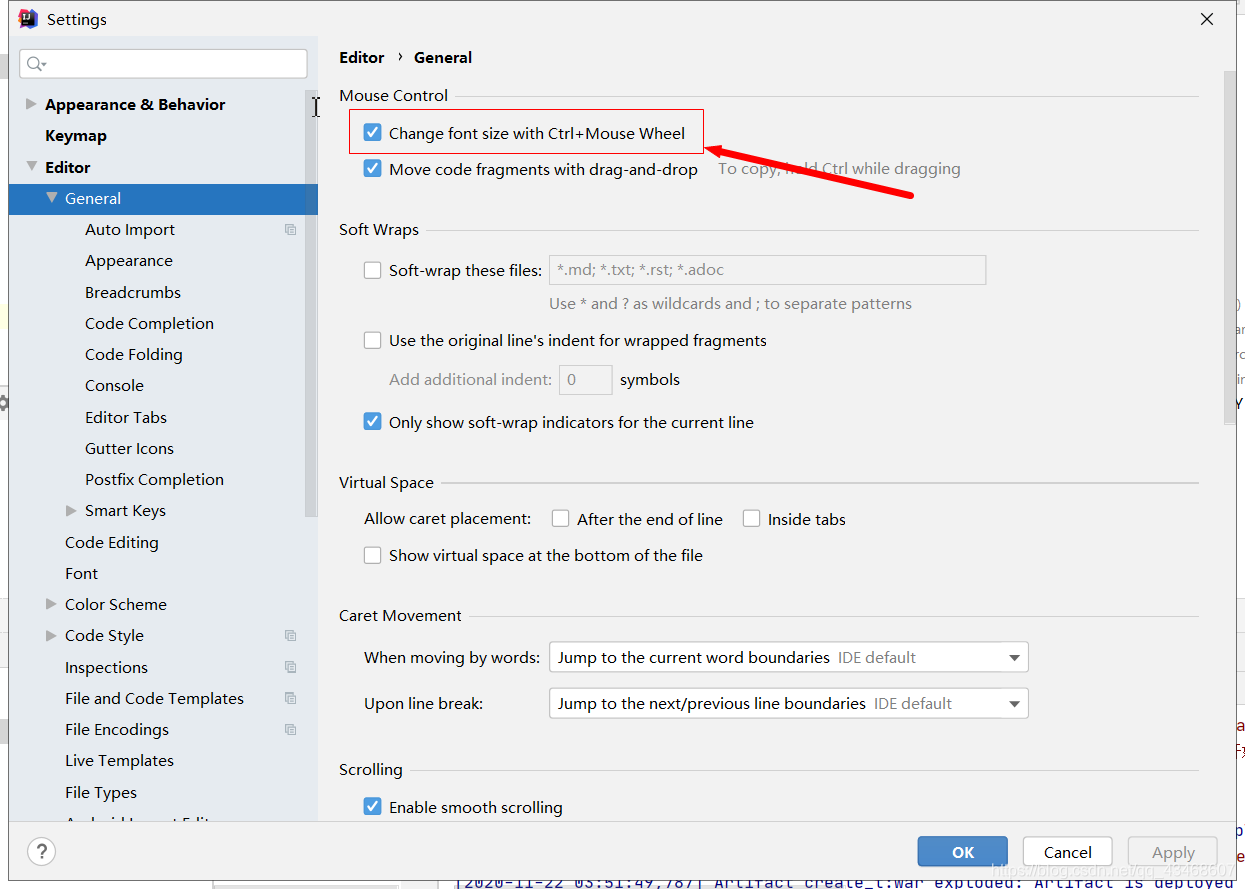The image size is (1245, 889).
Task: Open the Breadcrumbs settings page
Action: point(133,292)
